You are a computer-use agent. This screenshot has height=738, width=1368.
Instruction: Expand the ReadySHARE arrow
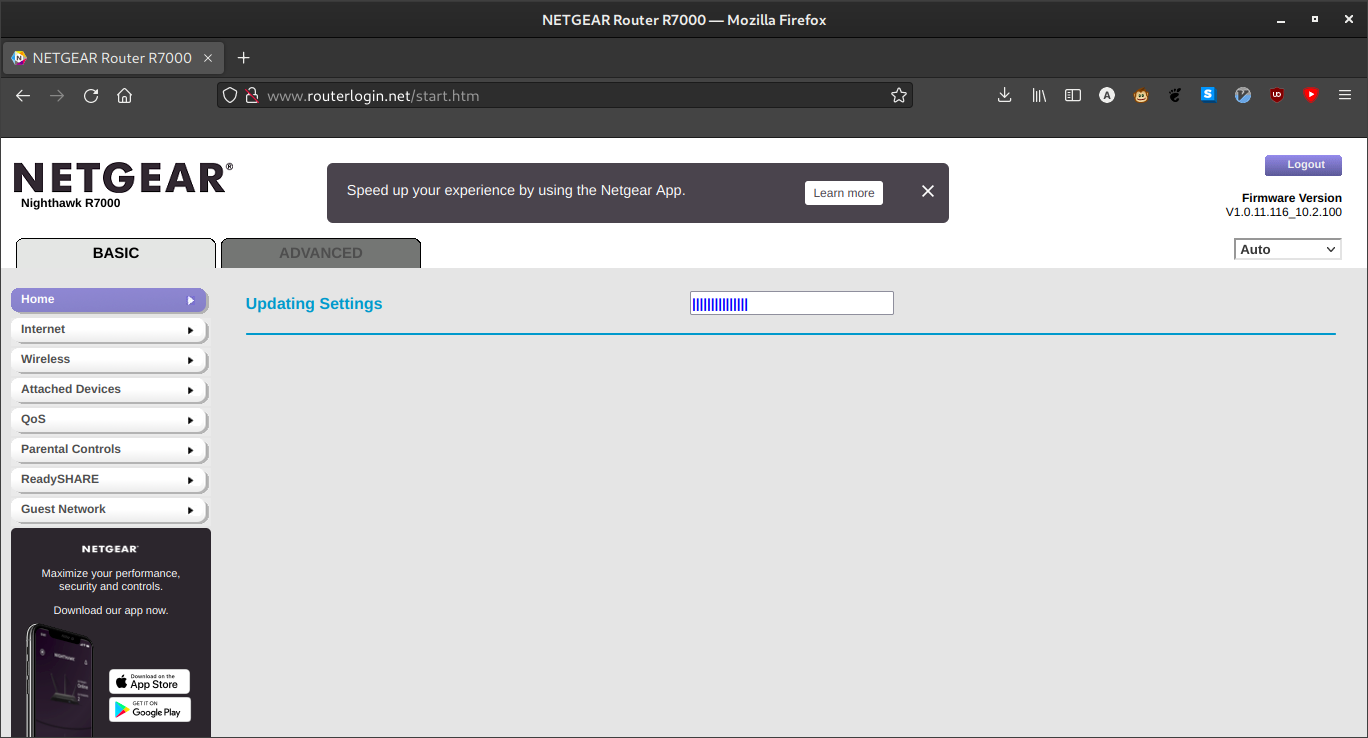click(x=190, y=480)
